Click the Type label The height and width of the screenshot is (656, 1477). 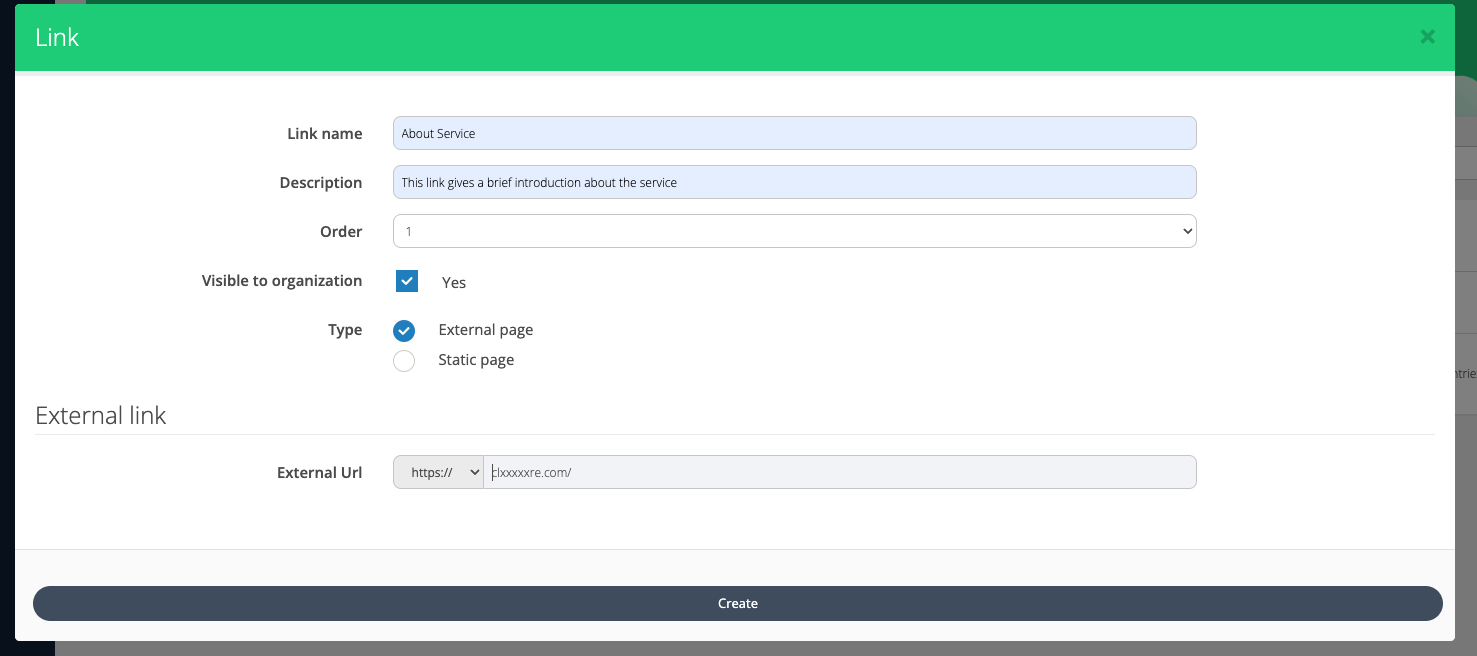[345, 330]
